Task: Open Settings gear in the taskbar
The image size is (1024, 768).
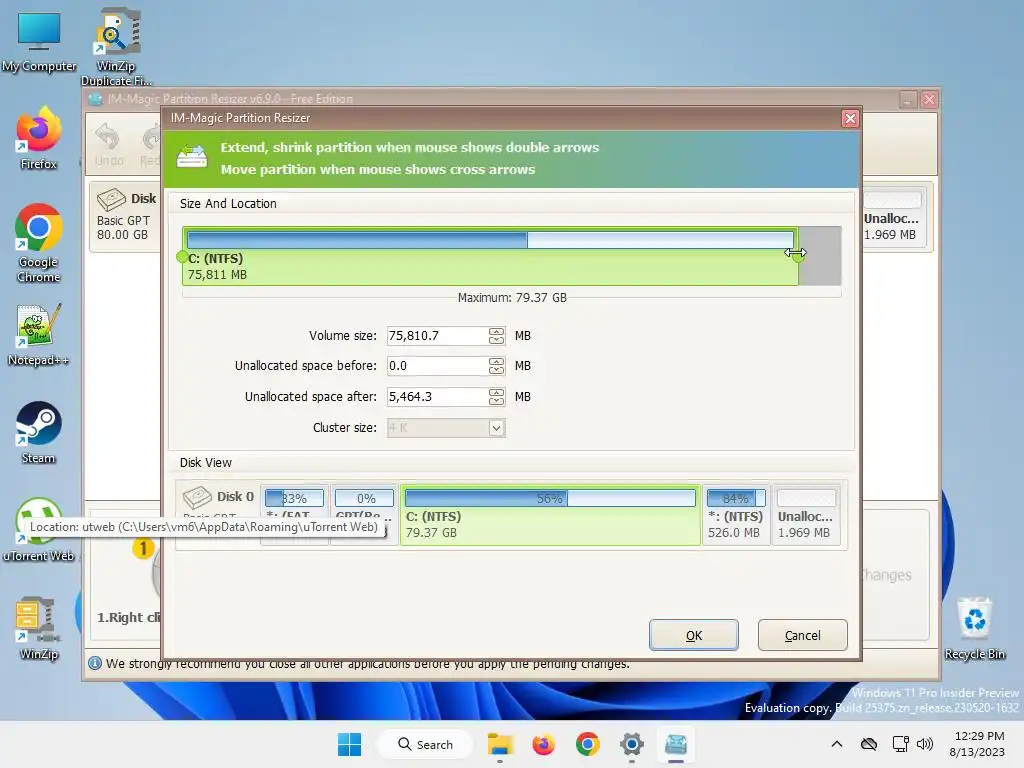Action: 632,744
